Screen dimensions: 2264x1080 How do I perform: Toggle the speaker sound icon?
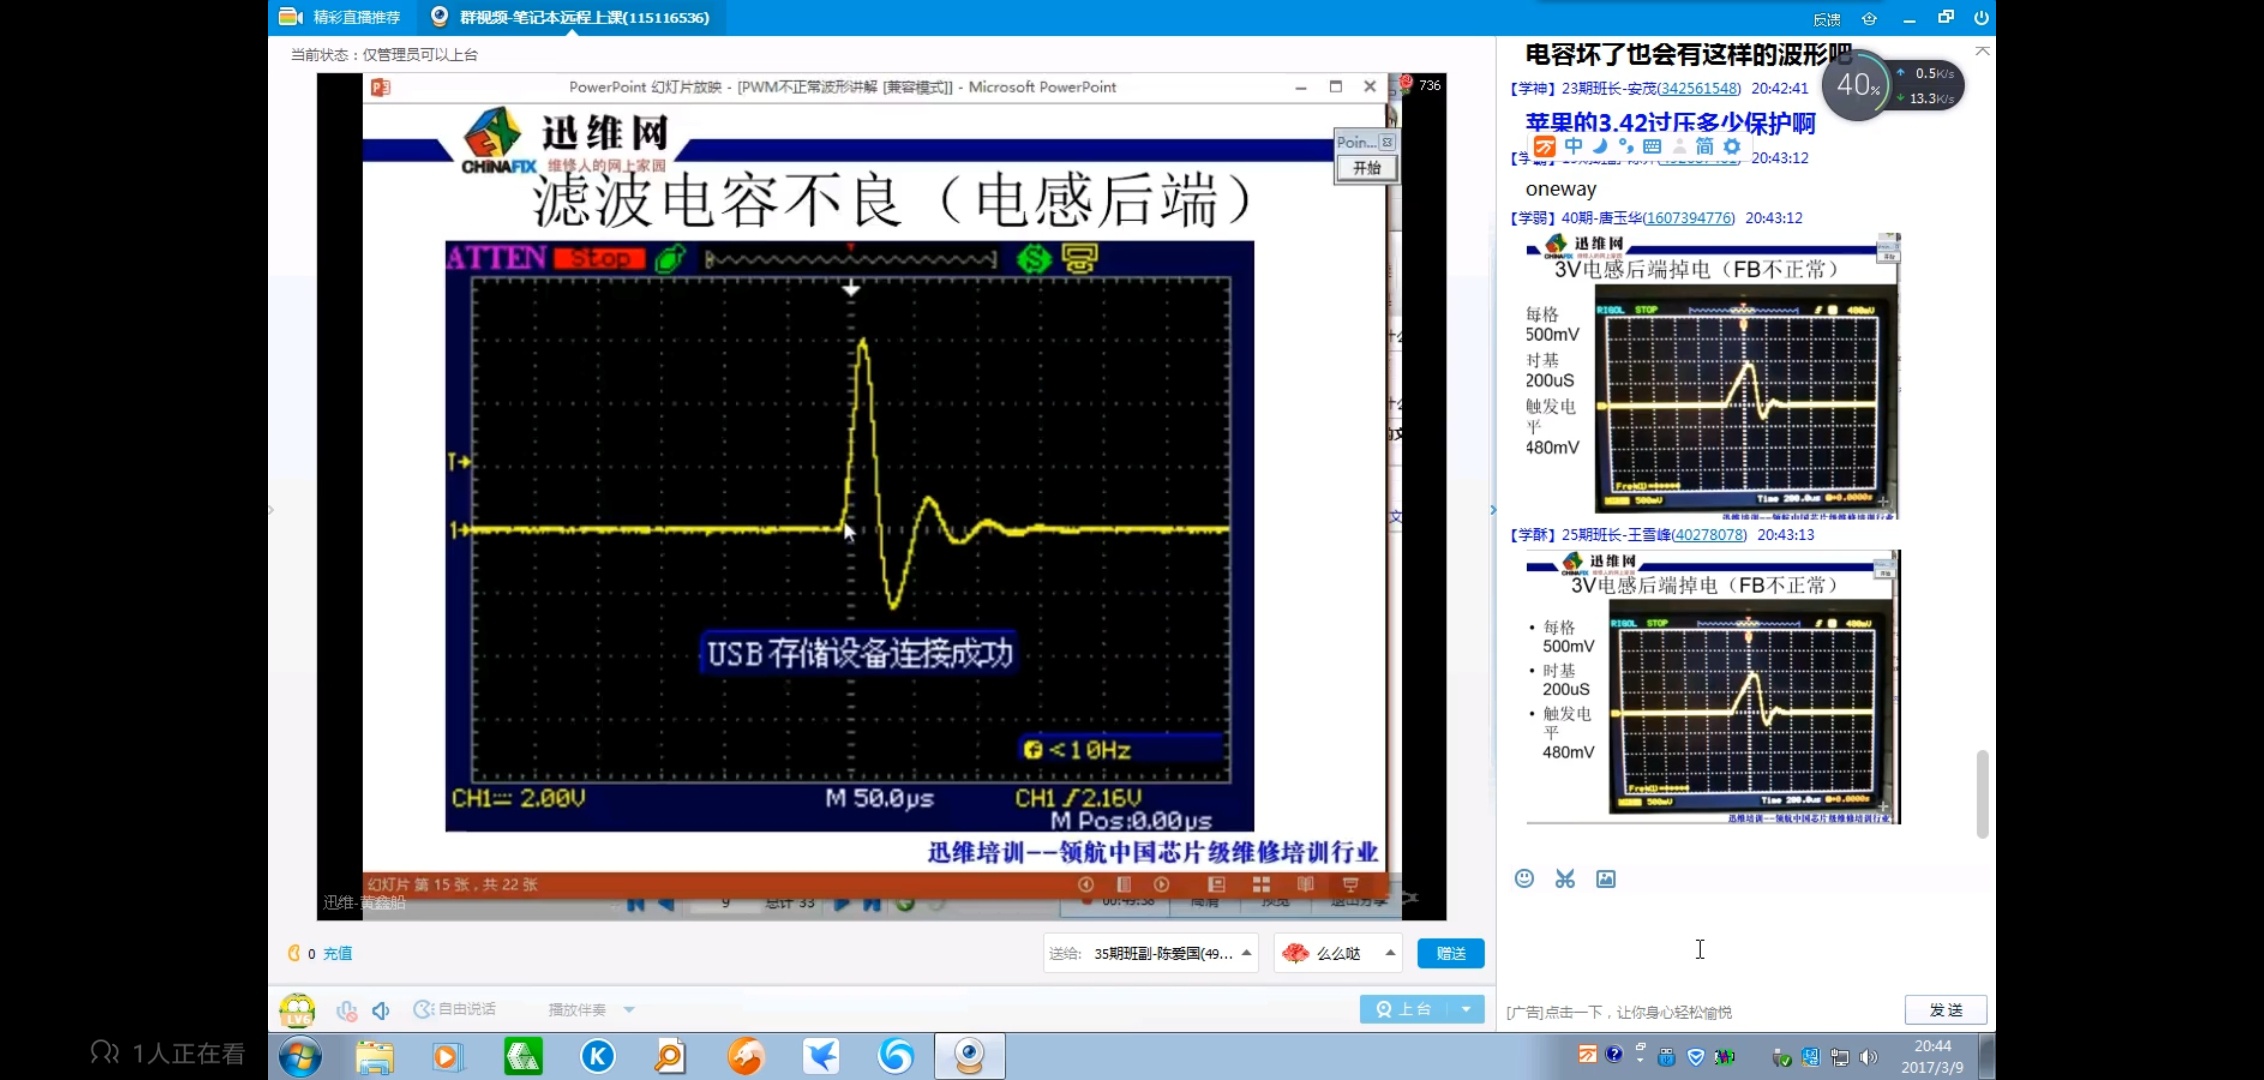tap(381, 1010)
